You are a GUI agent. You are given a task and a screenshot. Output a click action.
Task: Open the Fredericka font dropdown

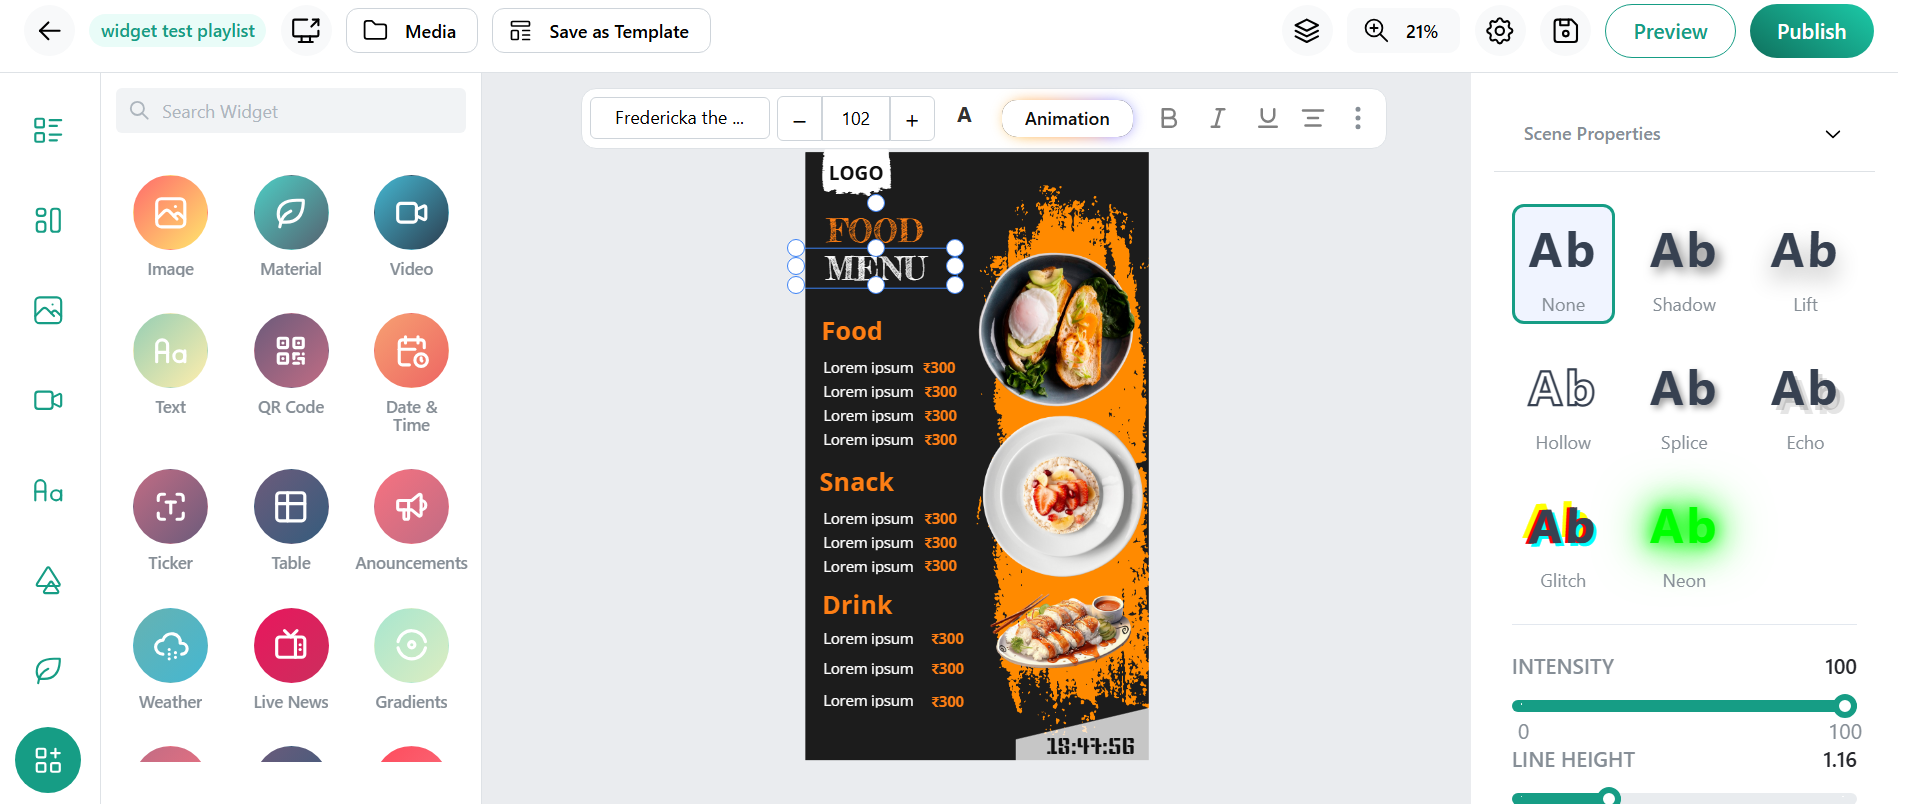point(680,118)
